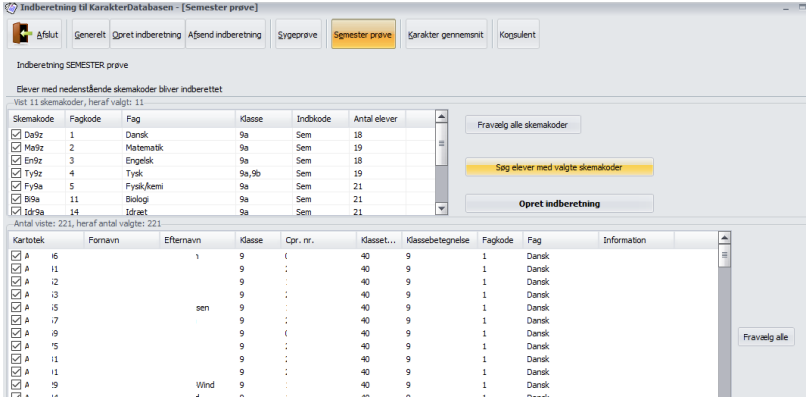Uncheck the Ma9z skemakode checkbox
This screenshot has width=809, height=398.
tap(16, 147)
